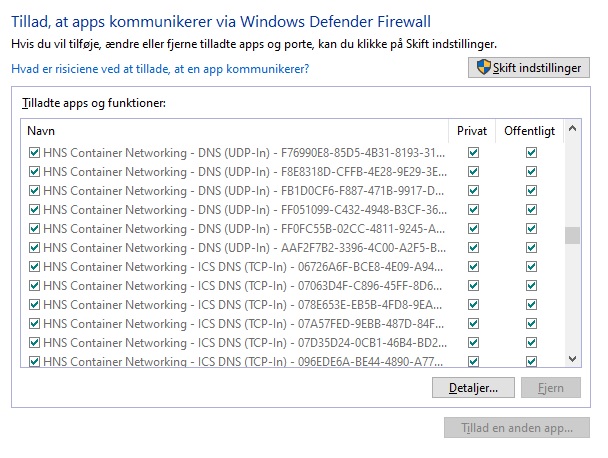Toggle name checkbox for 07A57FED-9EBB rule
The height and width of the screenshot is (458, 608).
point(34,323)
